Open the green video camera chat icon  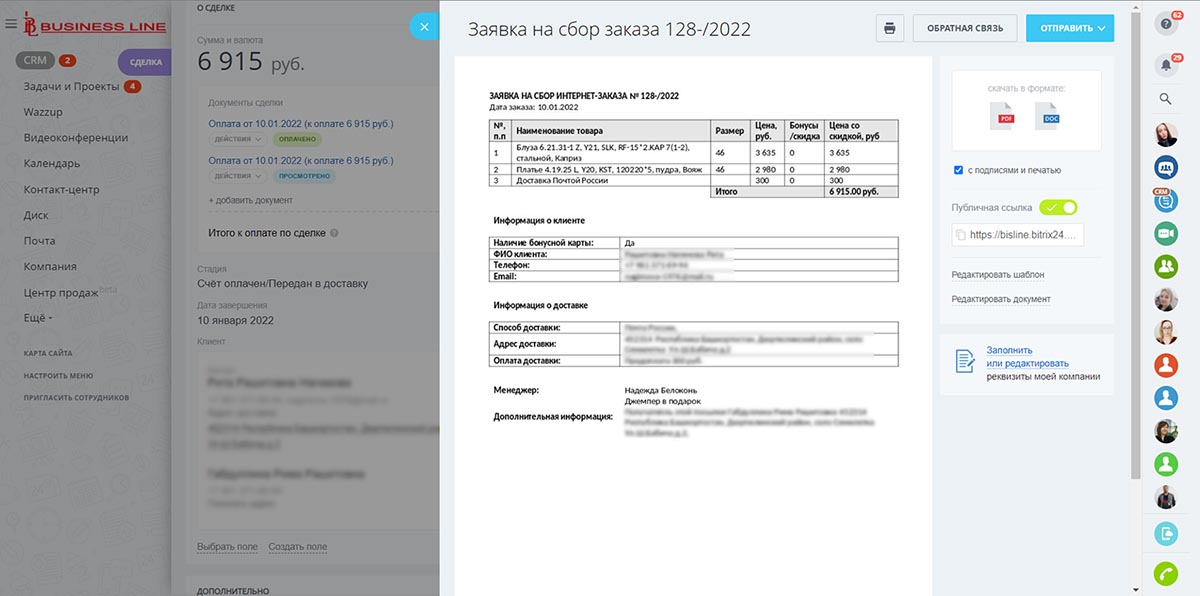tap(1165, 233)
